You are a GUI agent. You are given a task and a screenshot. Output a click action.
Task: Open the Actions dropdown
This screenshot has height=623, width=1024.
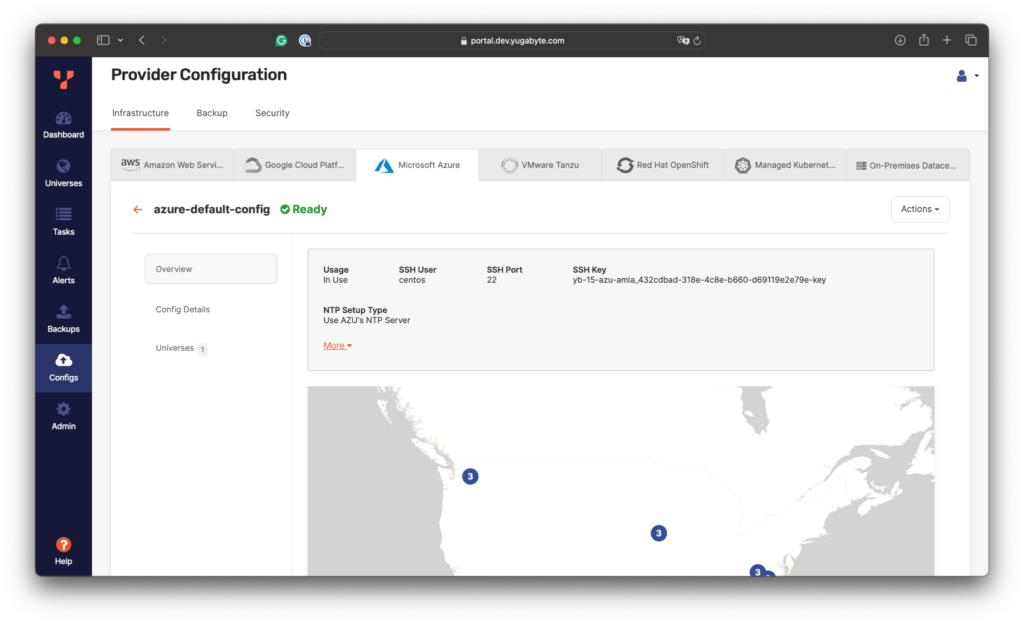coord(919,209)
